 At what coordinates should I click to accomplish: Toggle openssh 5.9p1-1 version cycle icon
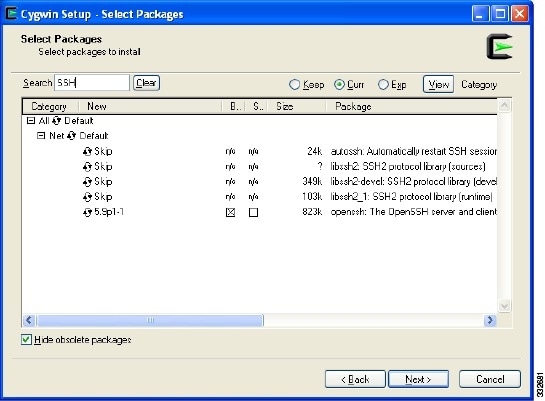pyautogui.click(x=87, y=212)
